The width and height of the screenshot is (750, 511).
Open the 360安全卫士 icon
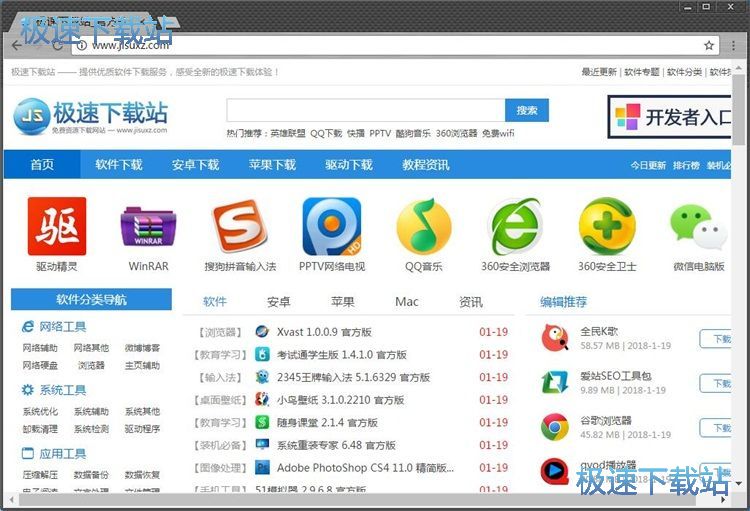pos(607,226)
